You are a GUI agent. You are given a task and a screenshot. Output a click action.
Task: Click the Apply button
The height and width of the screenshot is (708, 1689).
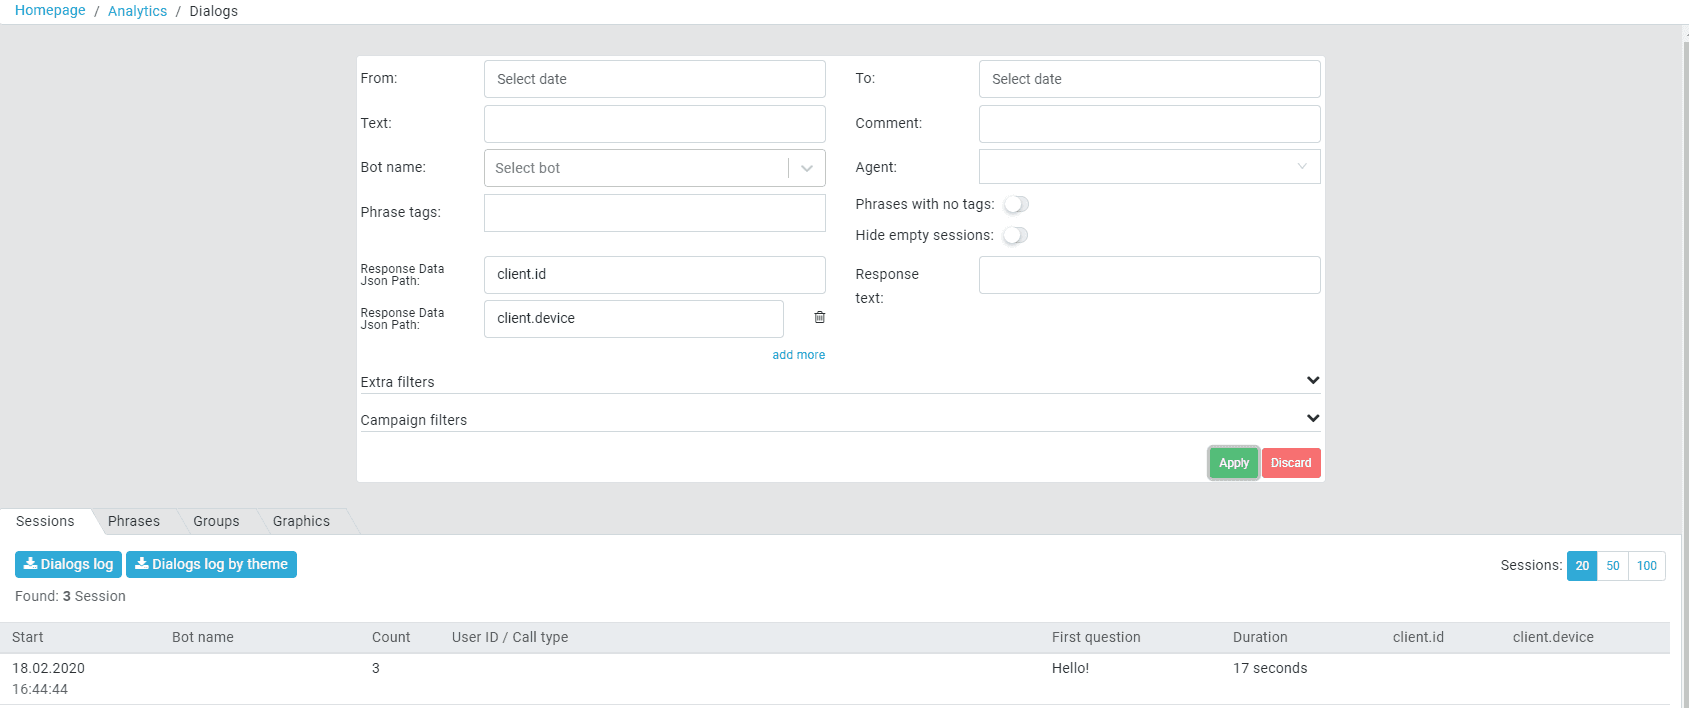[1233, 463]
